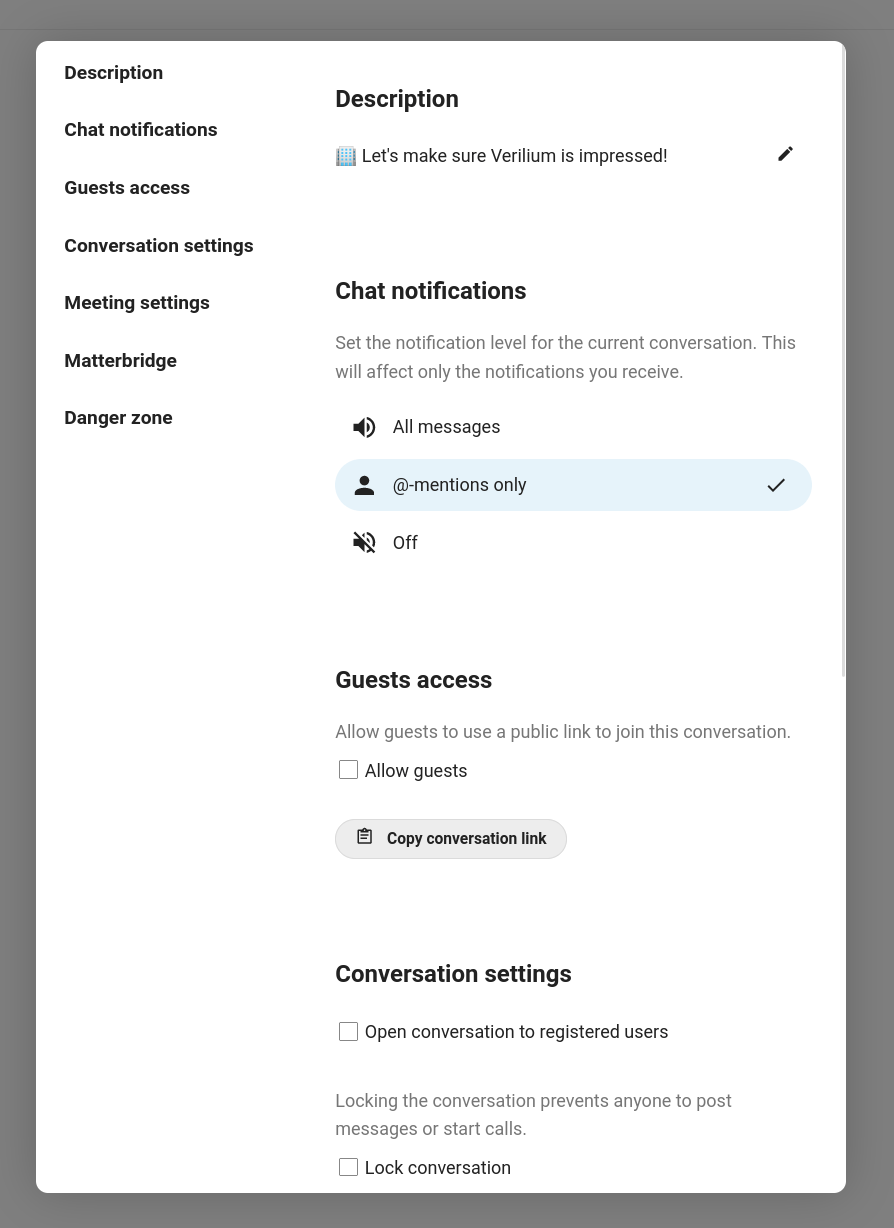
Task: Open the Danger zone section
Action: pos(118,418)
